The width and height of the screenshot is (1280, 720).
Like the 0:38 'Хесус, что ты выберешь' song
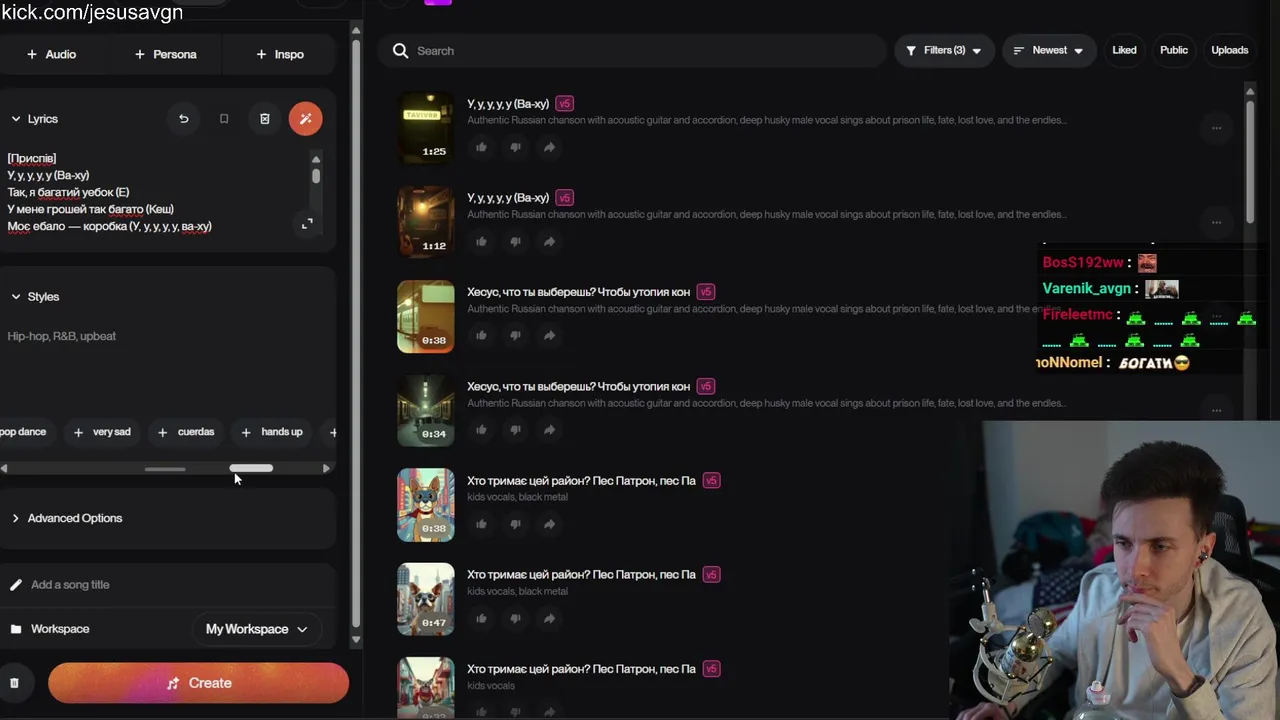tap(481, 335)
